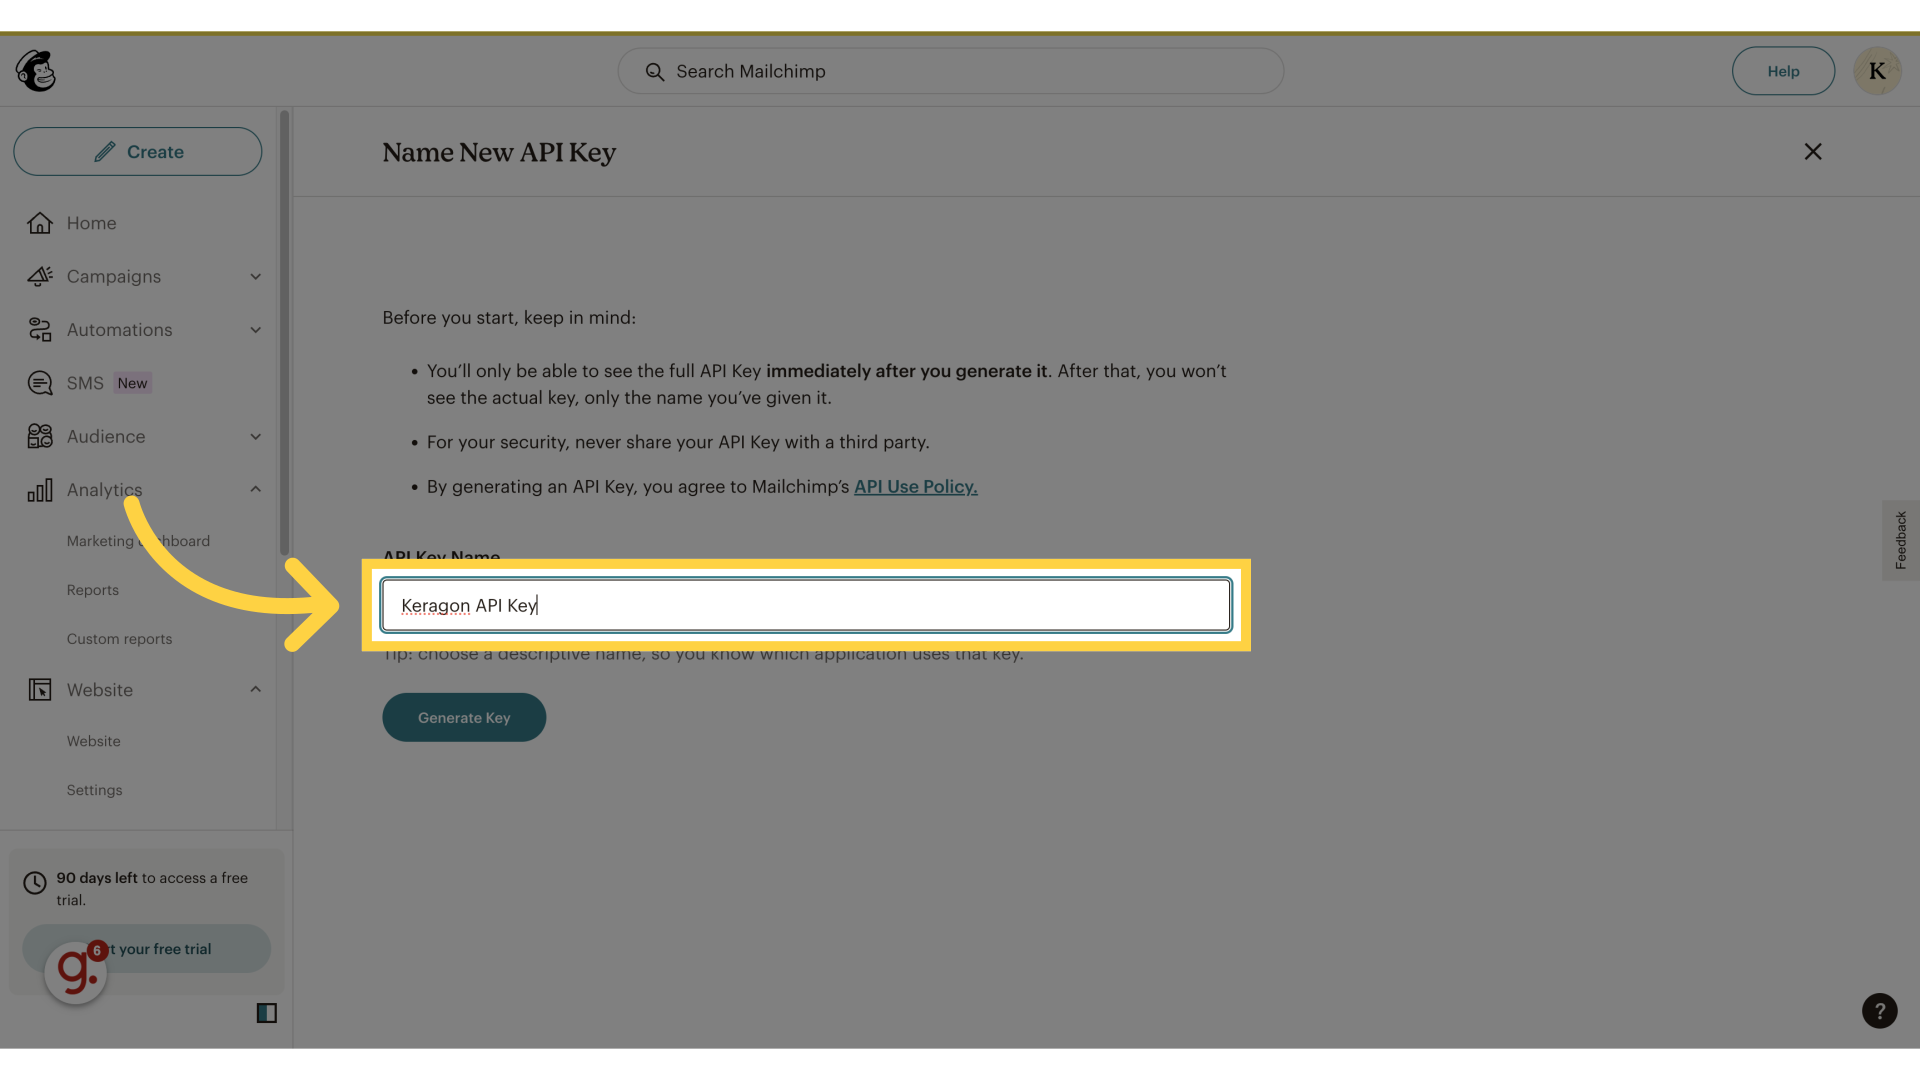Click the pencil icon in Create button
The height and width of the screenshot is (1080, 1920).
pyautogui.click(x=105, y=152)
